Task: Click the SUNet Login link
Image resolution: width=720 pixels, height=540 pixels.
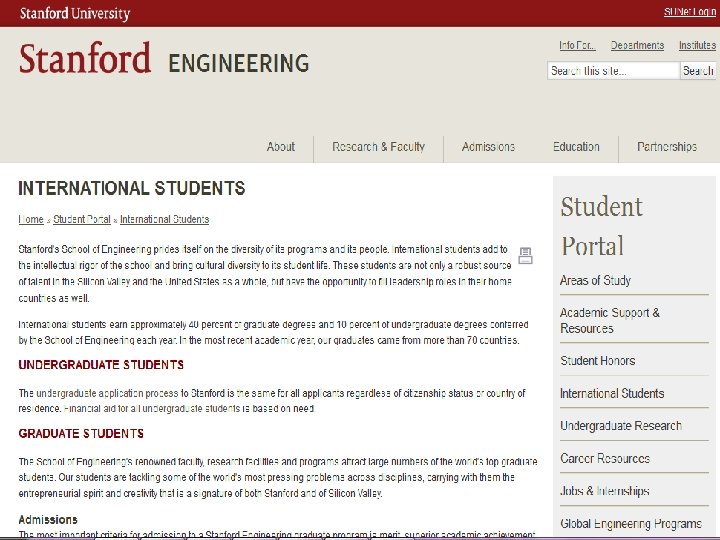Action: tap(690, 12)
